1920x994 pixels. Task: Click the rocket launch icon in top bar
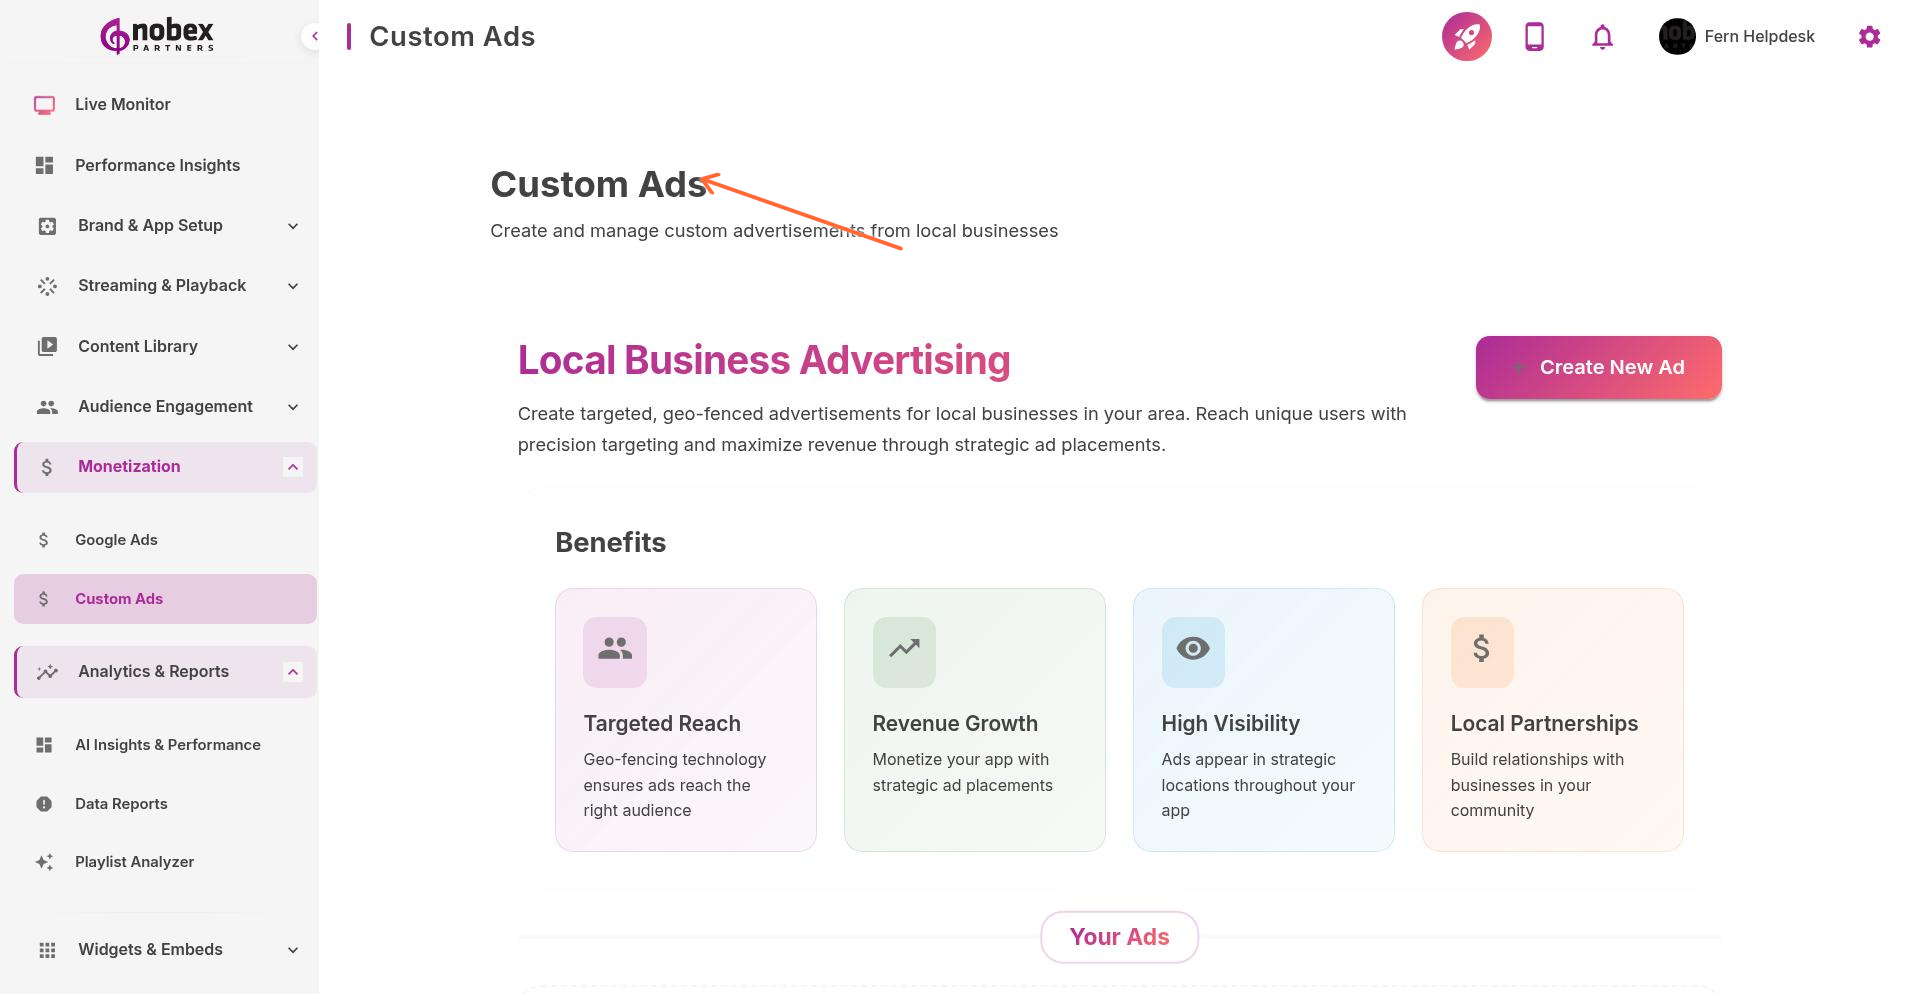pyautogui.click(x=1466, y=36)
